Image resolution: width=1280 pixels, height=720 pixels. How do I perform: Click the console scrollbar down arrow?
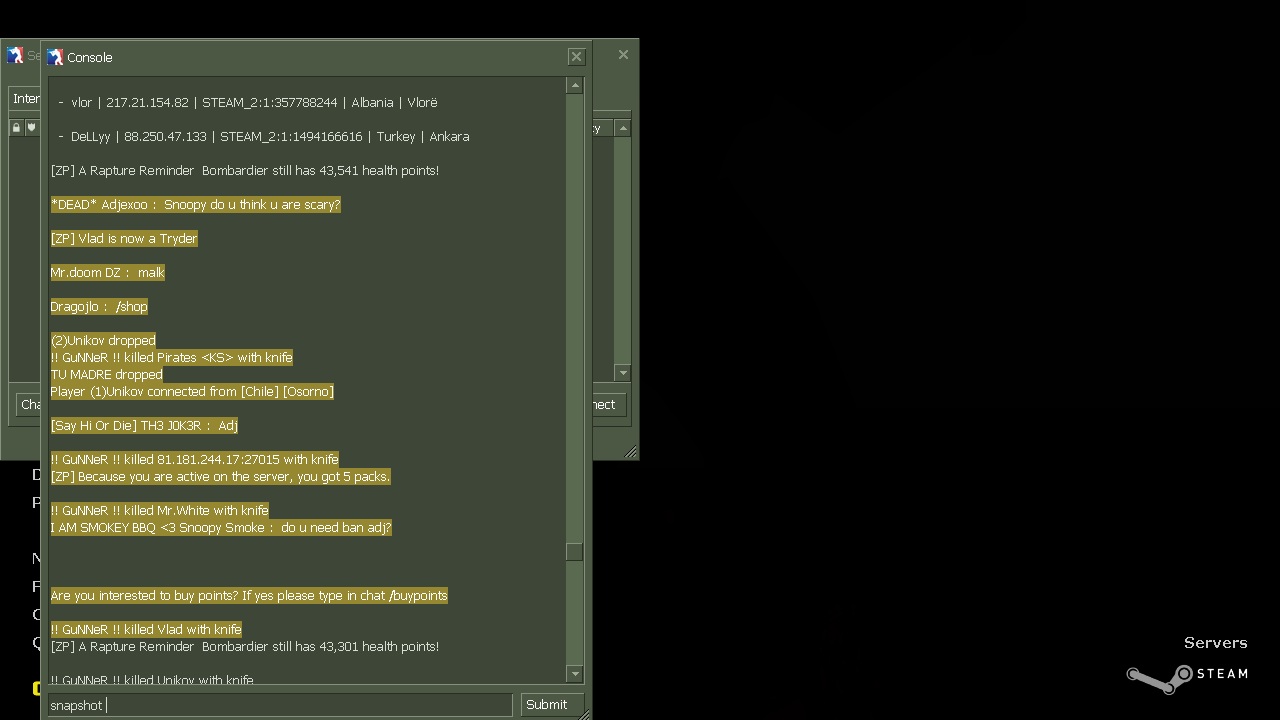[x=574, y=674]
